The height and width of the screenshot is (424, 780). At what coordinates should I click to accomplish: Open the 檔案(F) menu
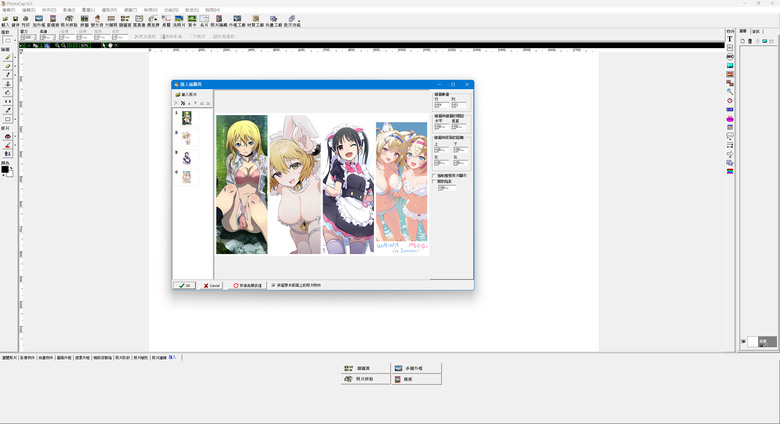8,10
